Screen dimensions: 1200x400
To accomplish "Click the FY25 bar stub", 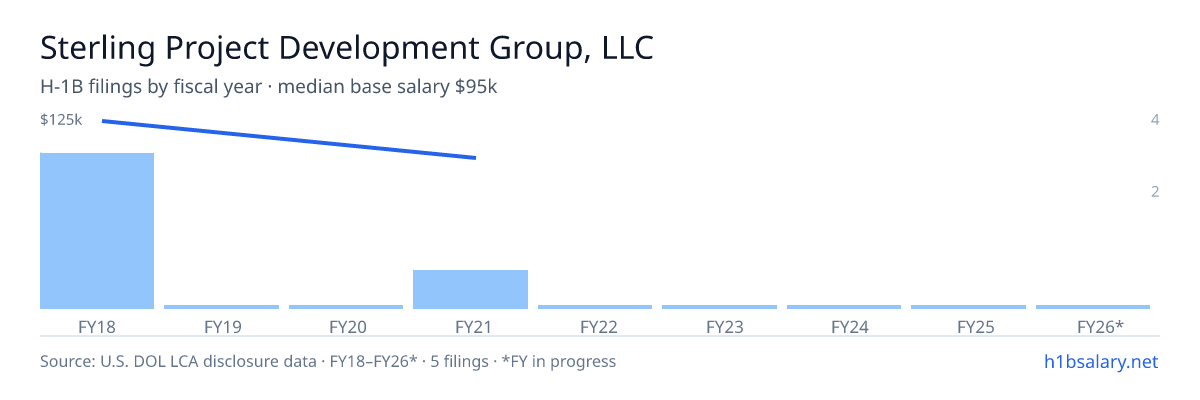I will click(968, 307).
